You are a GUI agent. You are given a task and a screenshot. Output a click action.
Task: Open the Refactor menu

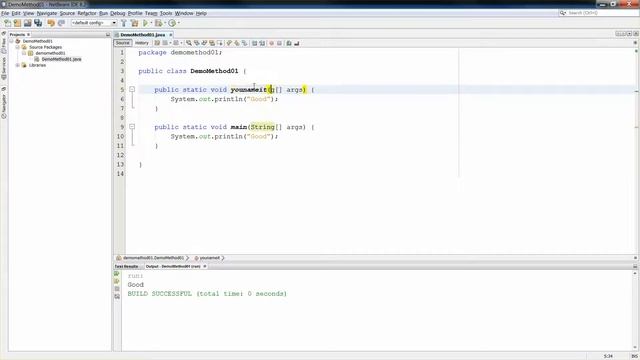[87, 13]
